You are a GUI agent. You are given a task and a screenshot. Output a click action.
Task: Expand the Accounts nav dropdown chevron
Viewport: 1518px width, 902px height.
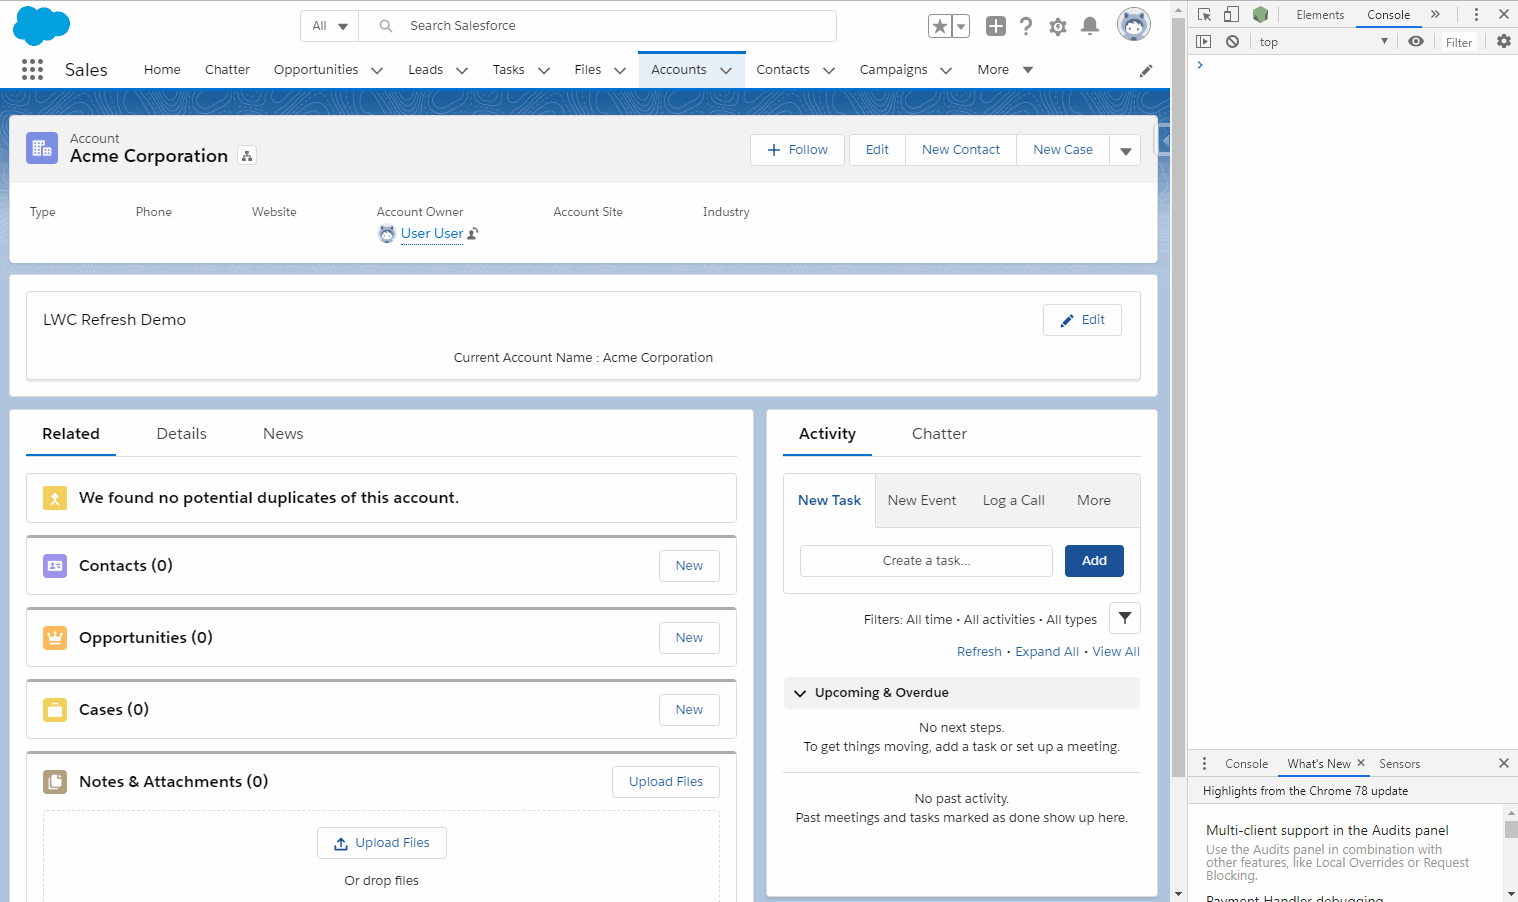click(726, 70)
